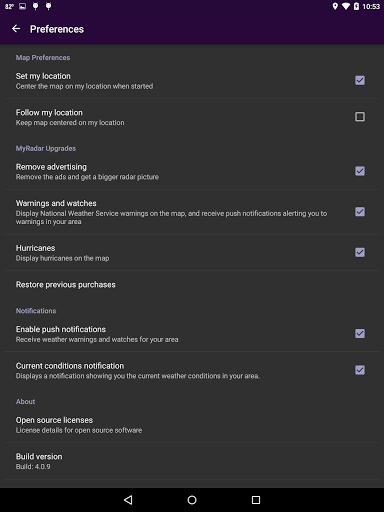The image size is (384, 512).
Task: Tap the image notification icon in status bar
Action: click(x=22, y=6)
